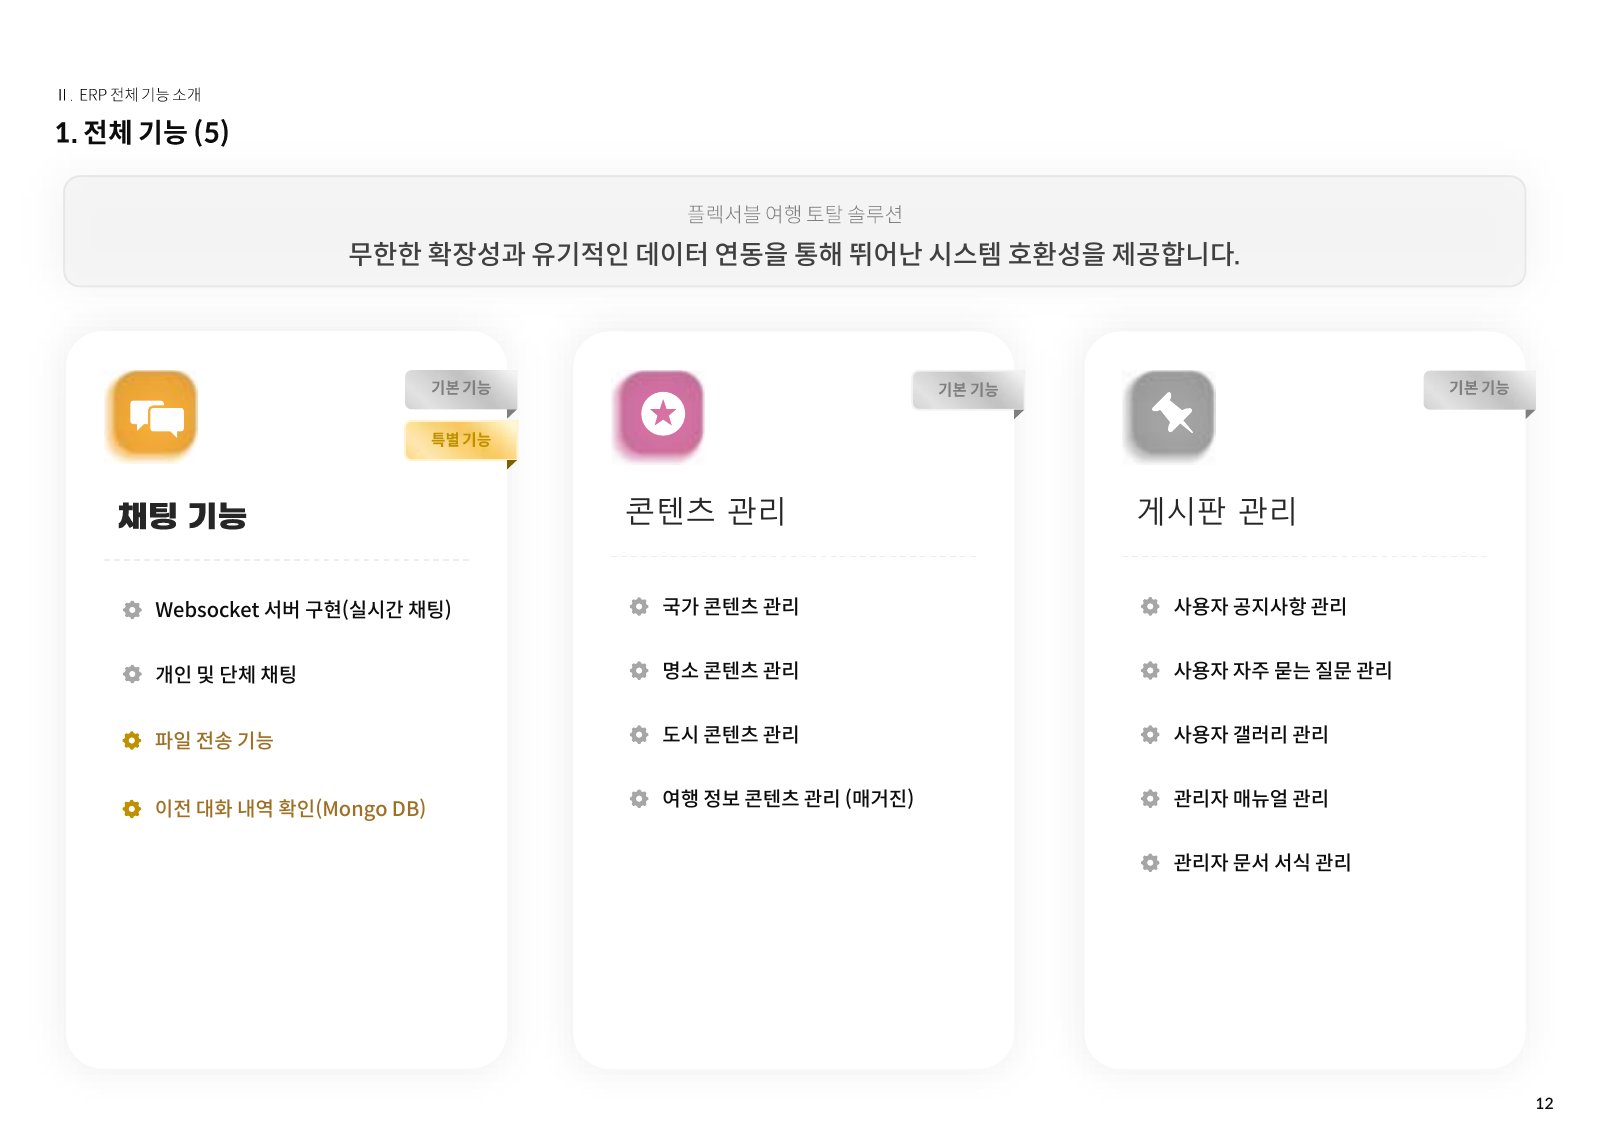The height and width of the screenshot is (1132, 1600).
Task: Click text 파일 전송 기능
Action: (x=214, y=740)
